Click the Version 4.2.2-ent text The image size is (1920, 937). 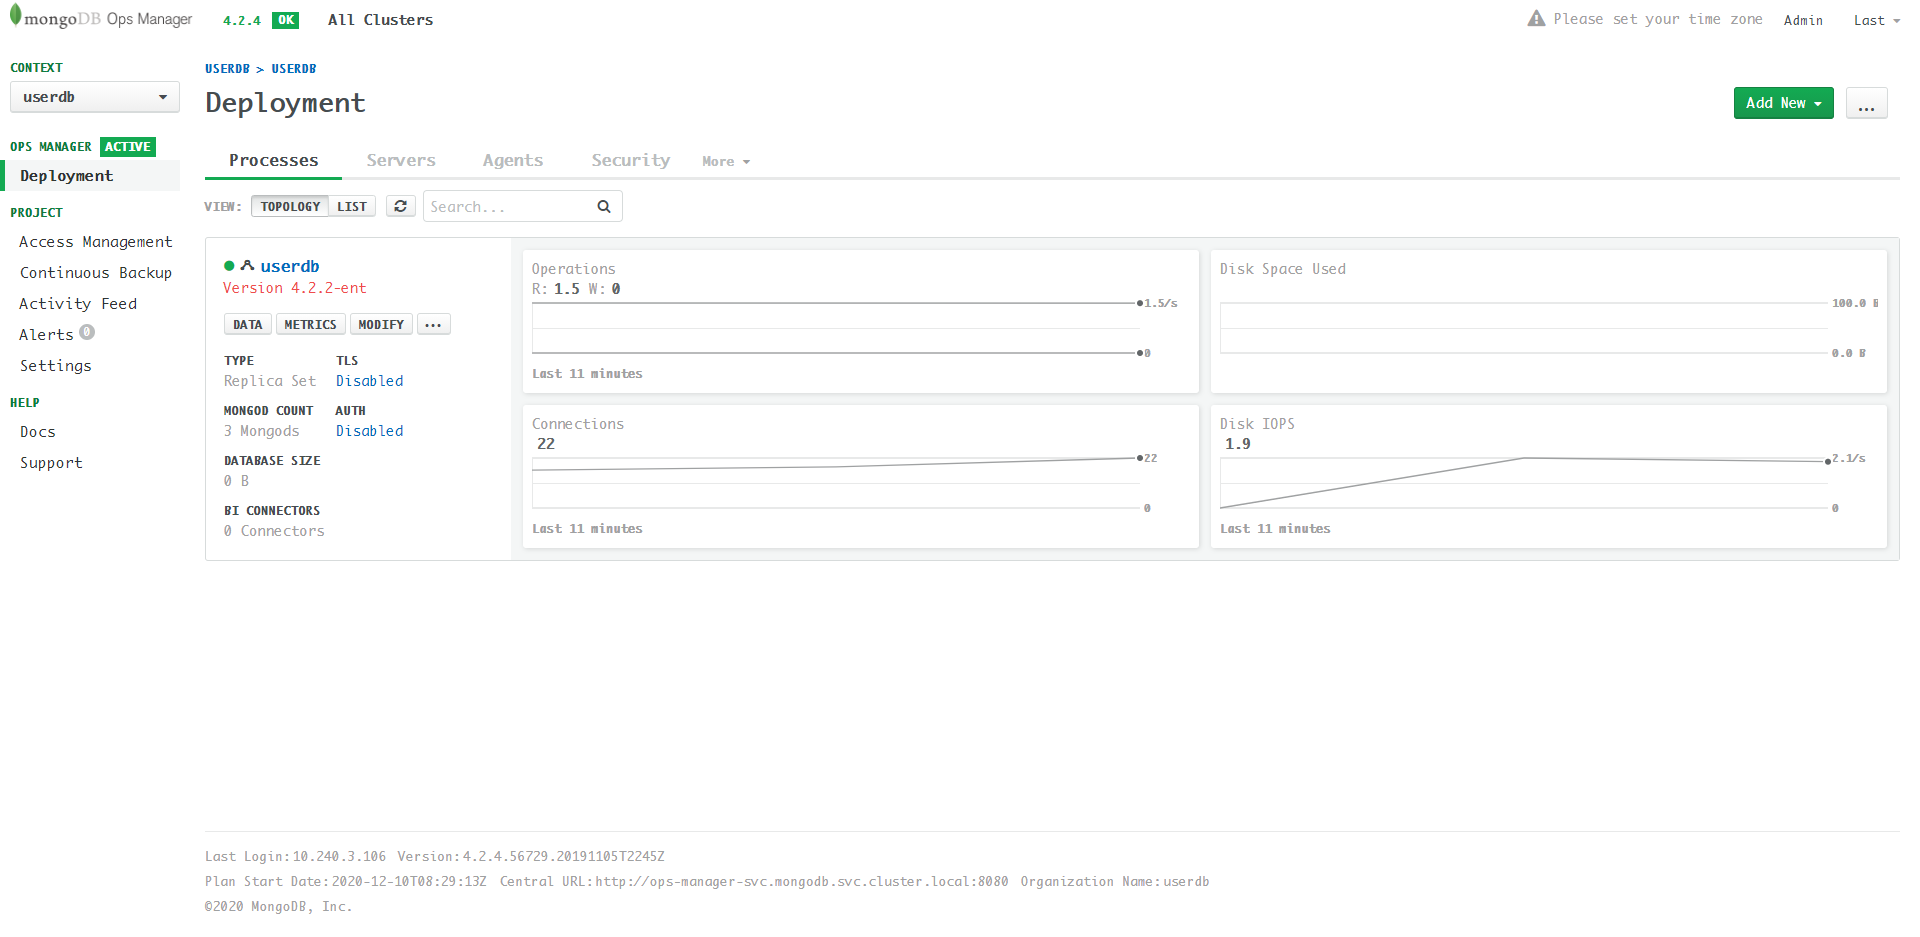pyautogui.click(x=294, y=288)
